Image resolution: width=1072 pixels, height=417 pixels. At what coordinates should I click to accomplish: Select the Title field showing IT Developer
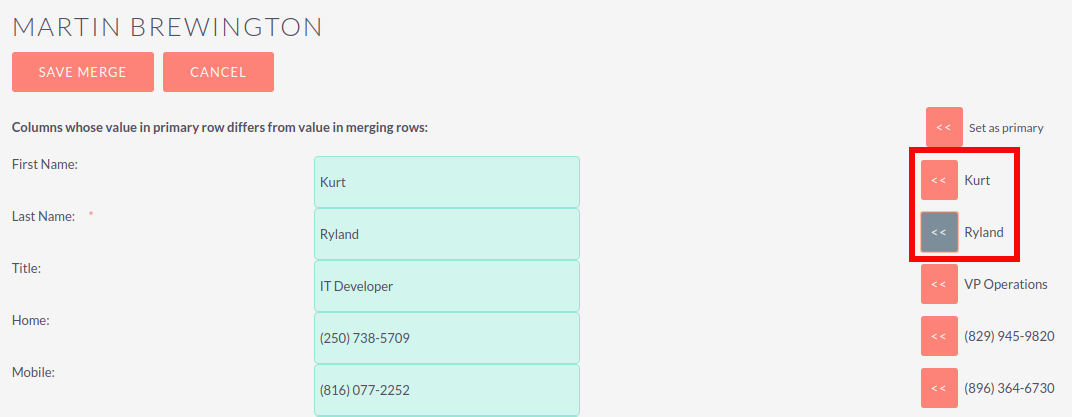[x=446, y=286]
